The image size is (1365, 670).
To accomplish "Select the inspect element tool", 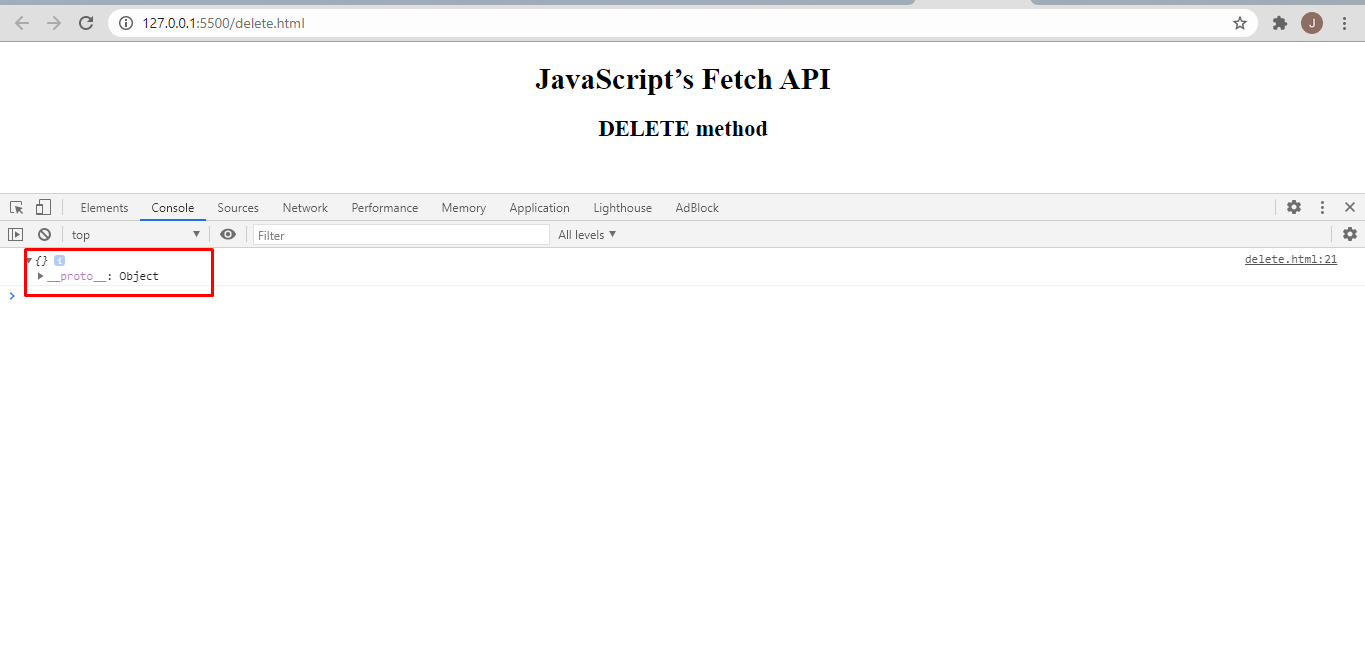I will click(x=15, y=206).
